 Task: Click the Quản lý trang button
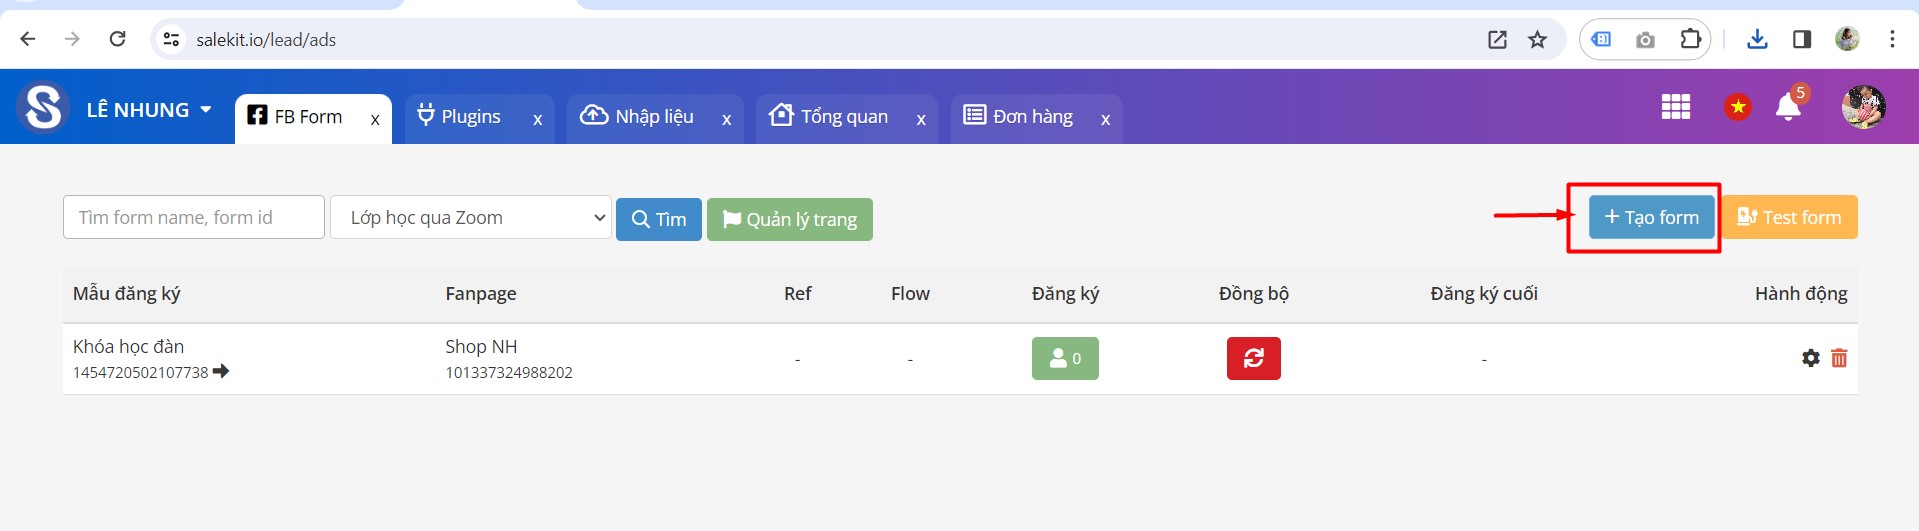click(x=790, y=219)
